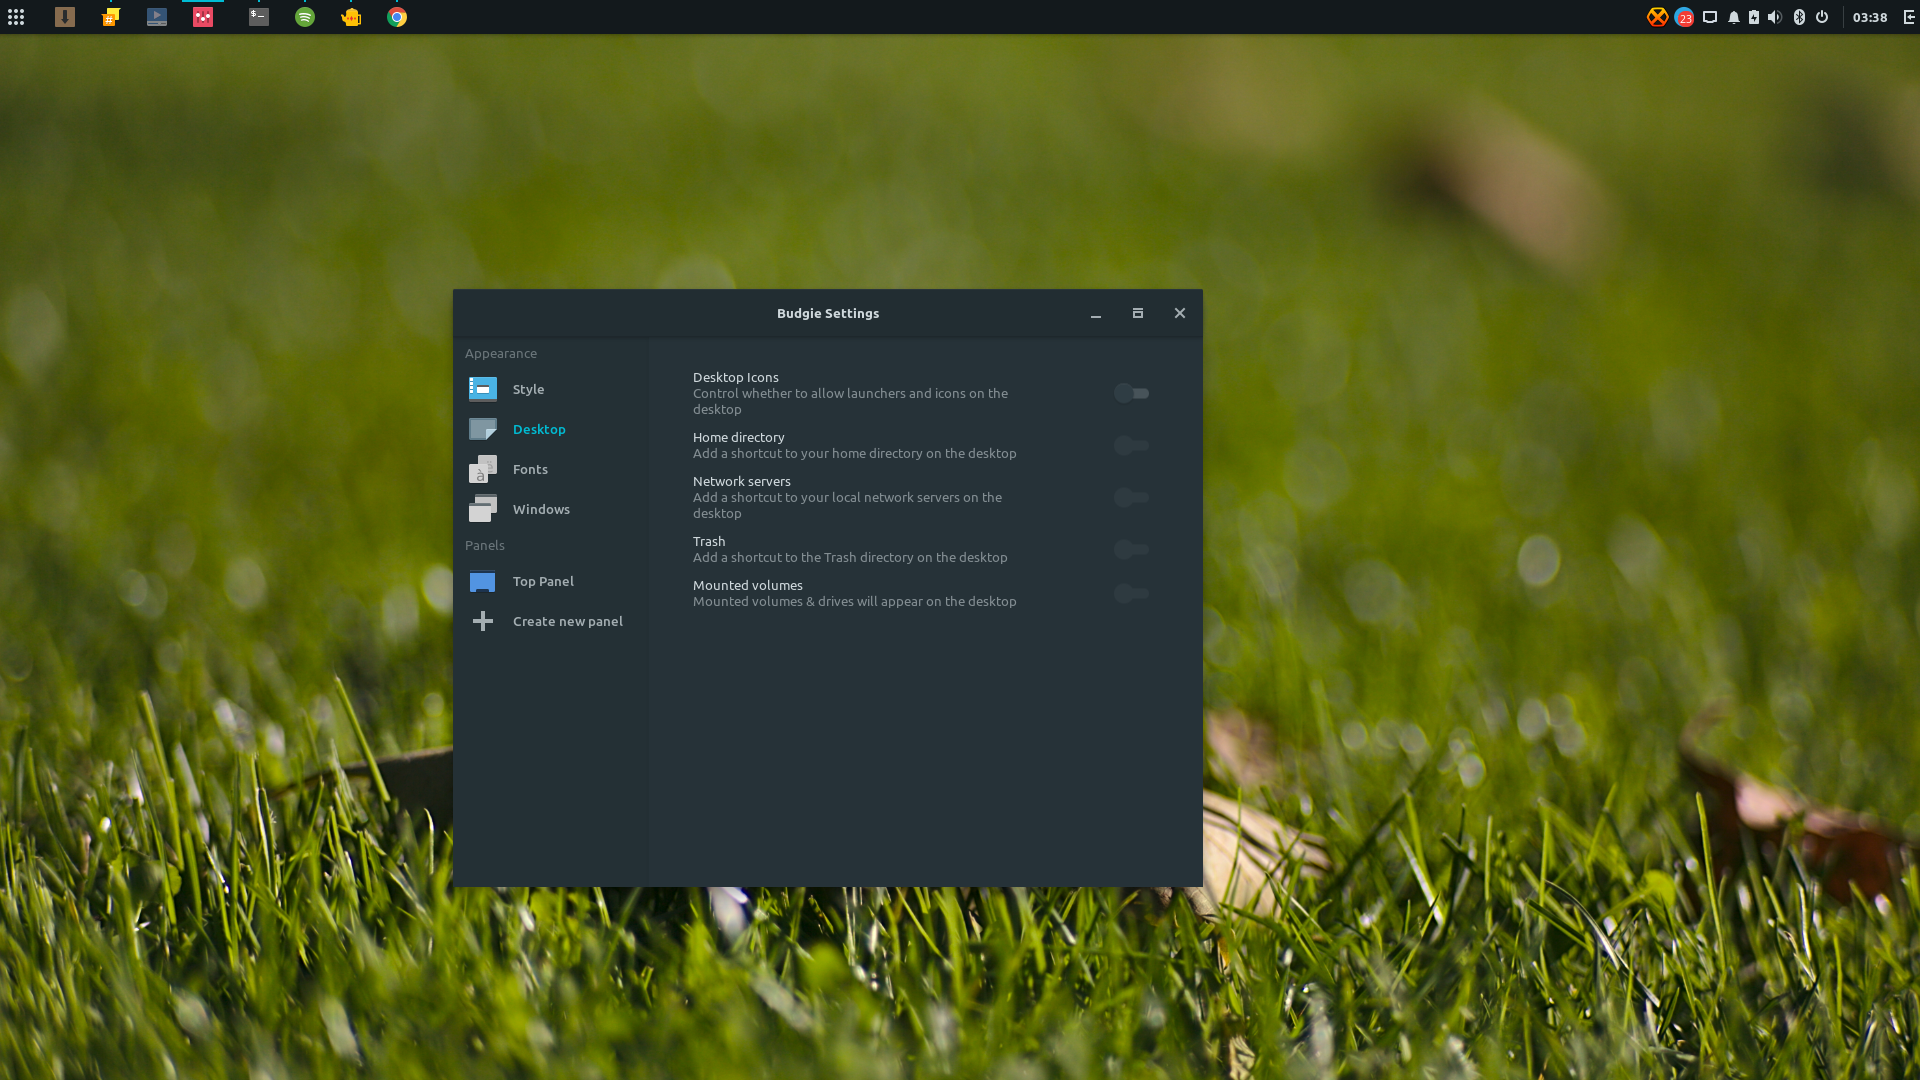Toggle the Mounted volumes switch
1920x1080 pixels.
(x=1132, y=593)
